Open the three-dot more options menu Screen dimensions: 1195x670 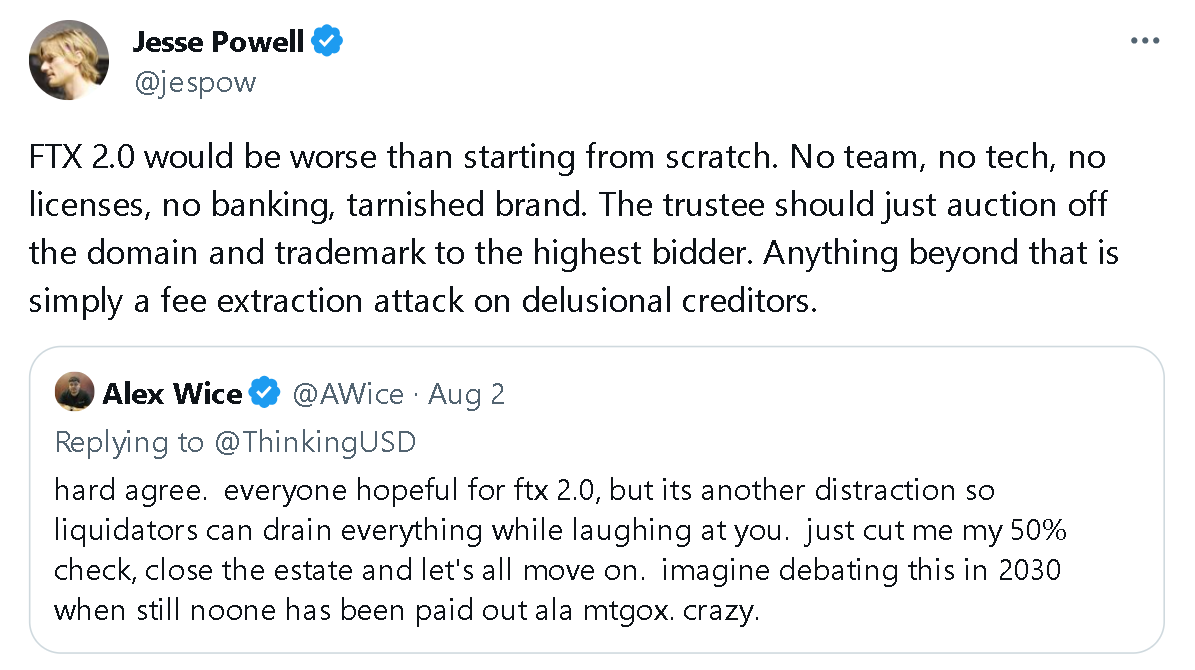[1144, 41]
